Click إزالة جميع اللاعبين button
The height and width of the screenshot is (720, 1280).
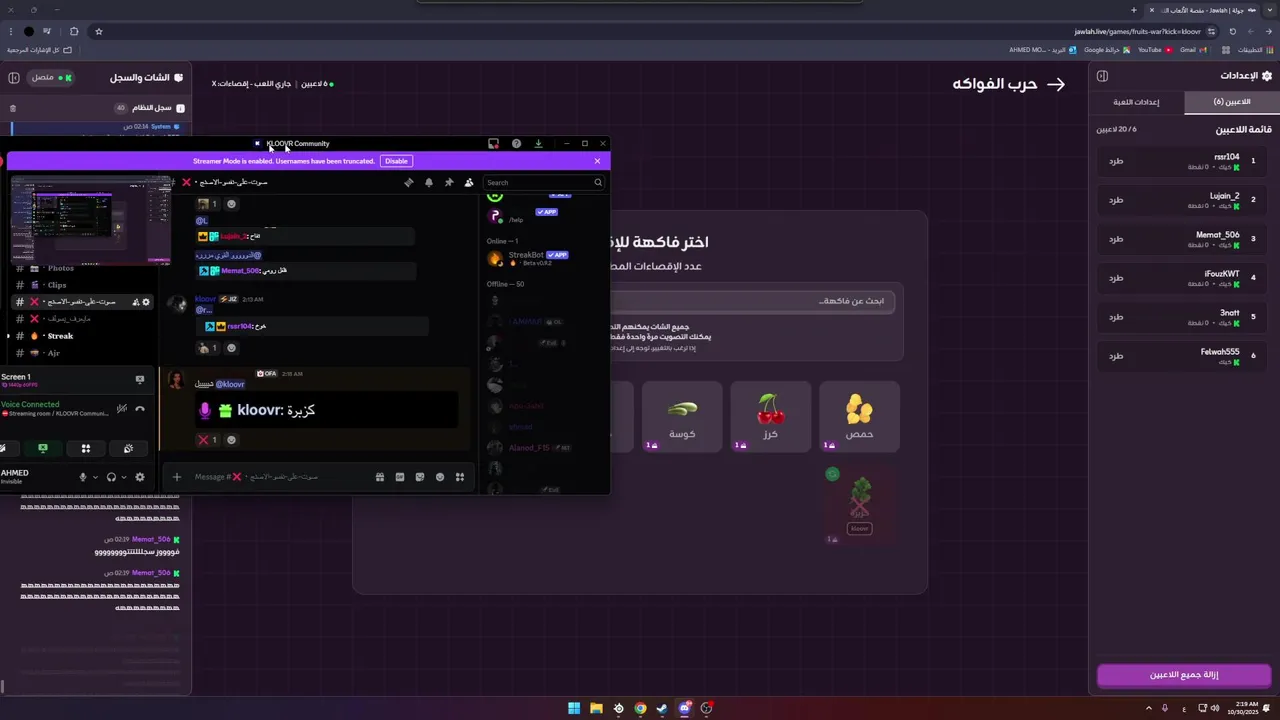[x=1184, y=675]
